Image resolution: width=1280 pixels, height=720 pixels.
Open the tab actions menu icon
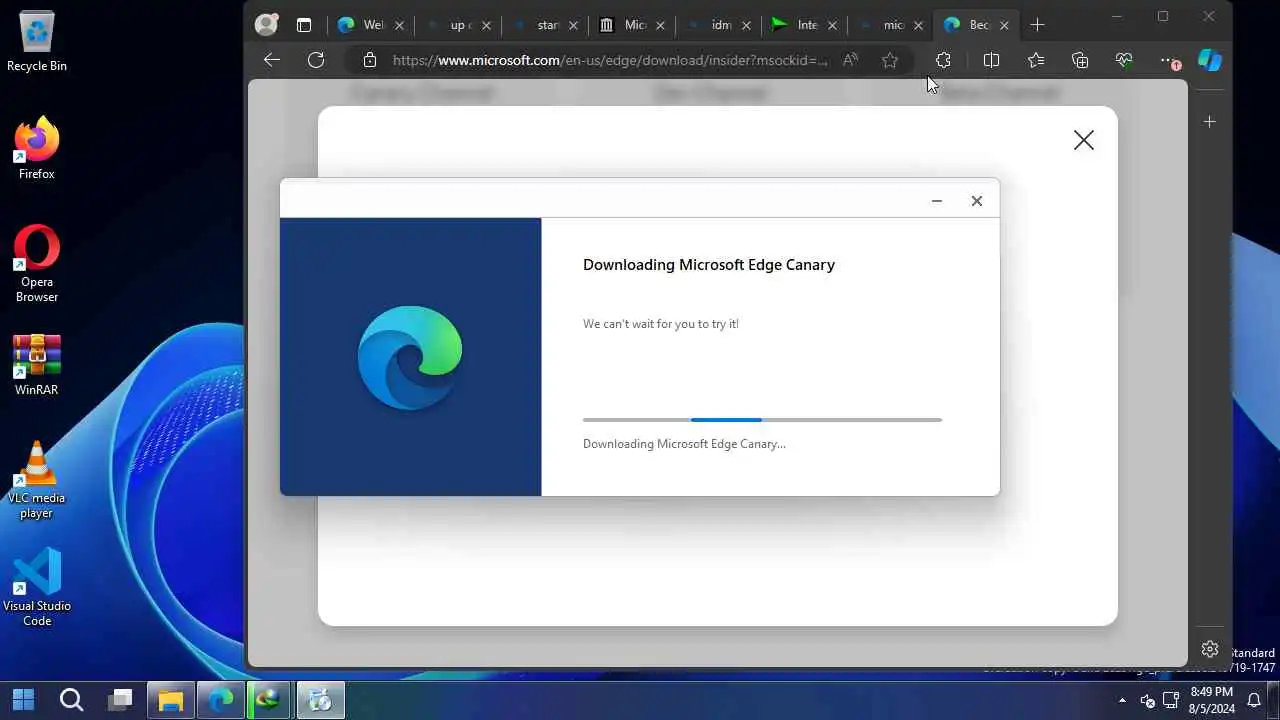tap(304, 25)
